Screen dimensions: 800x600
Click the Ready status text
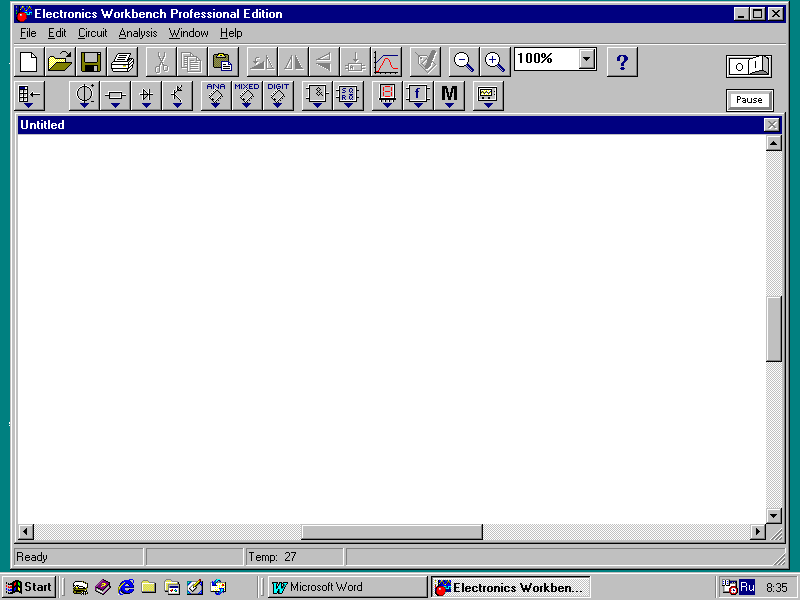tap(32, 557)
